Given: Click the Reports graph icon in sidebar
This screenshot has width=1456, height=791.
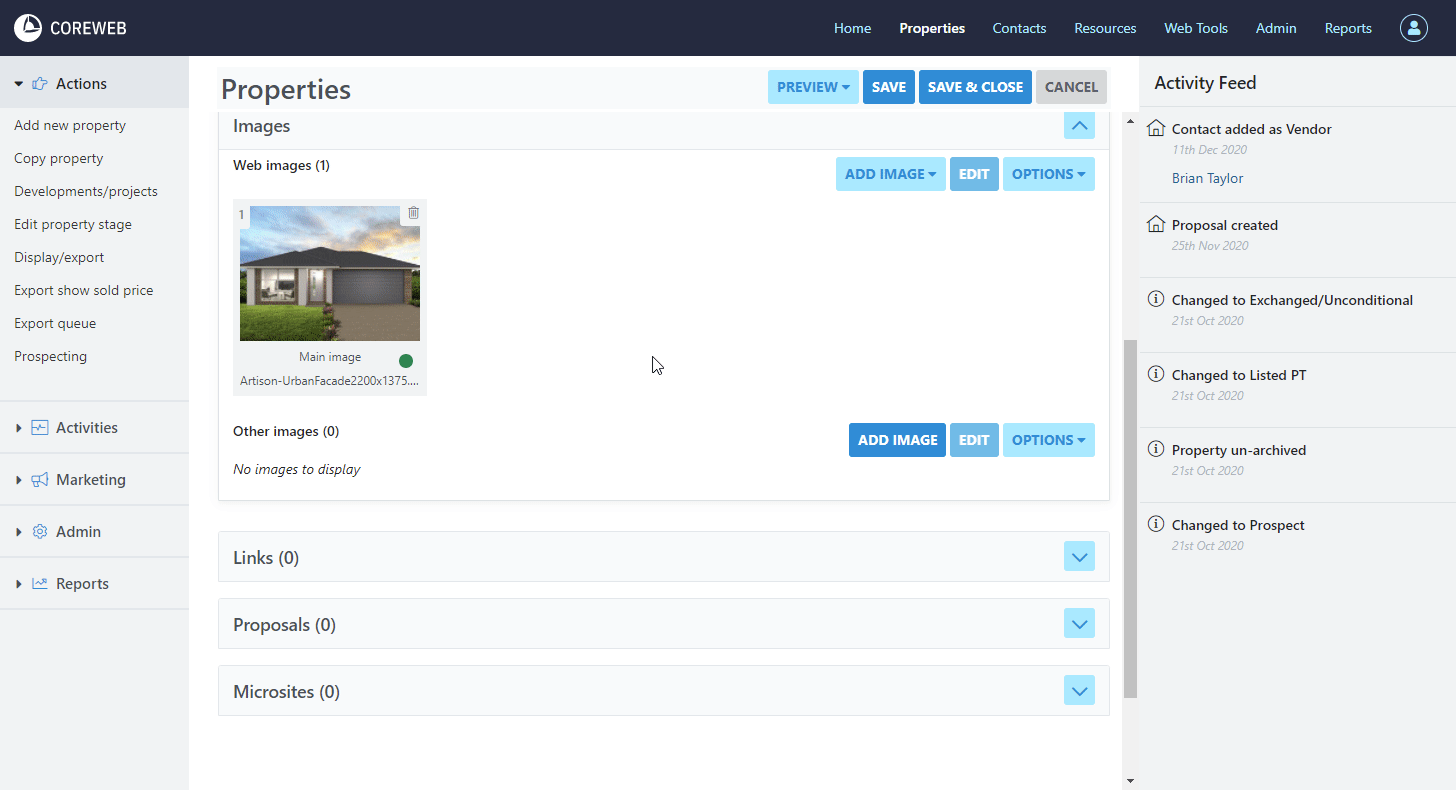Looking at the screenshot, I should pyautogui.click(x=40, y=584).
